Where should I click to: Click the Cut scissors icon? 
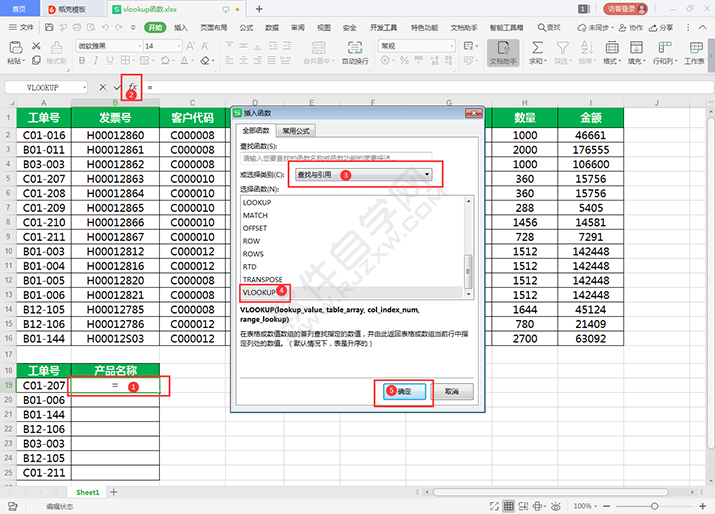[x=36, y=46]
